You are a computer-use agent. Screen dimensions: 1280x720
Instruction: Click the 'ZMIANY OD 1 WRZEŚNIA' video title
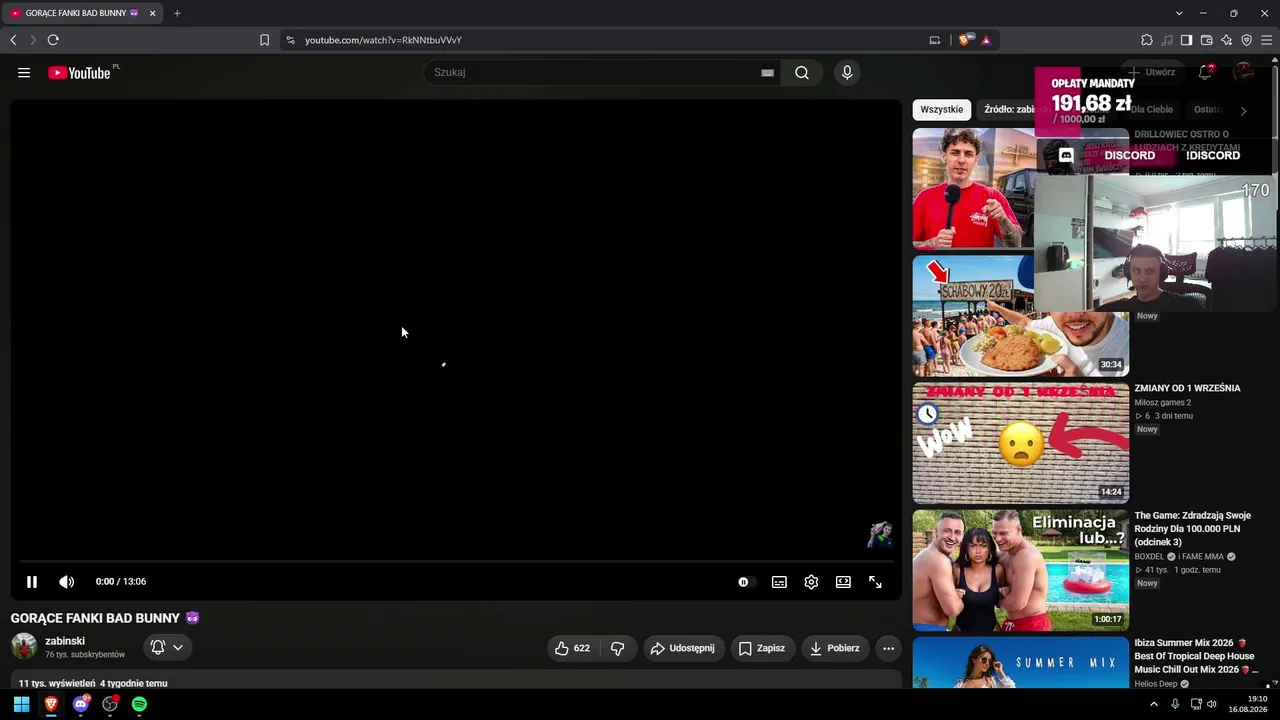point(1187,388)
